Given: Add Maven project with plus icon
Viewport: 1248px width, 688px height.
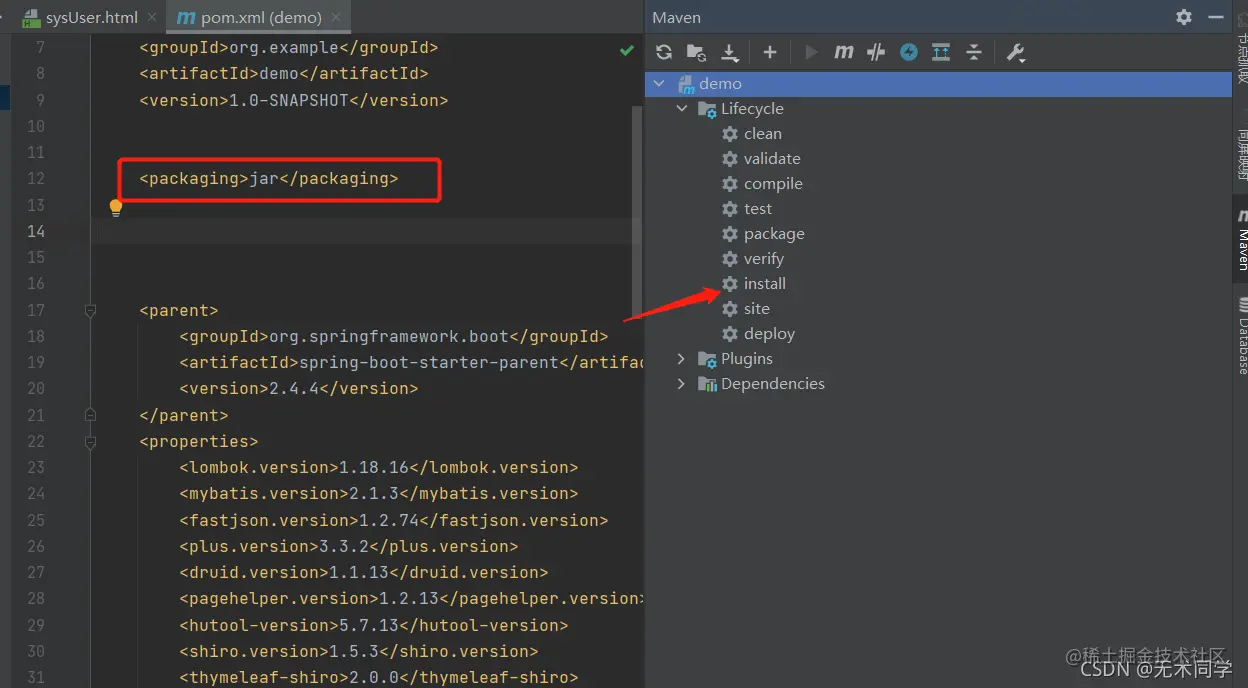Looking at the screenshot, I should (770, 52).
